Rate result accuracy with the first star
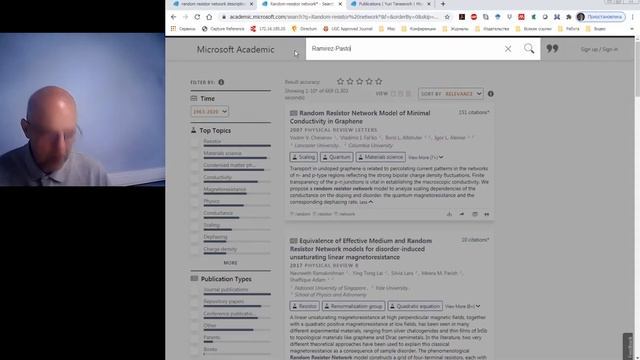640x360 pixels. tap(340, 82)
